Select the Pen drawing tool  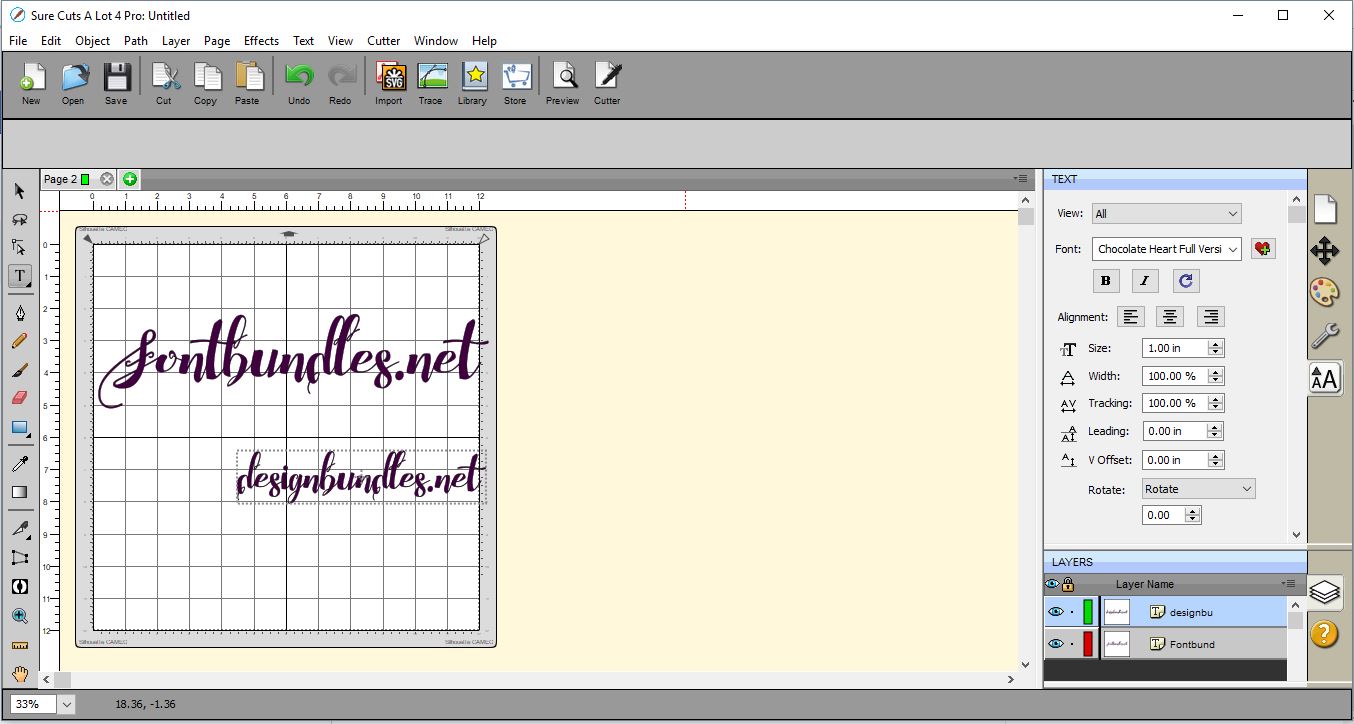[x=19, y=313]
